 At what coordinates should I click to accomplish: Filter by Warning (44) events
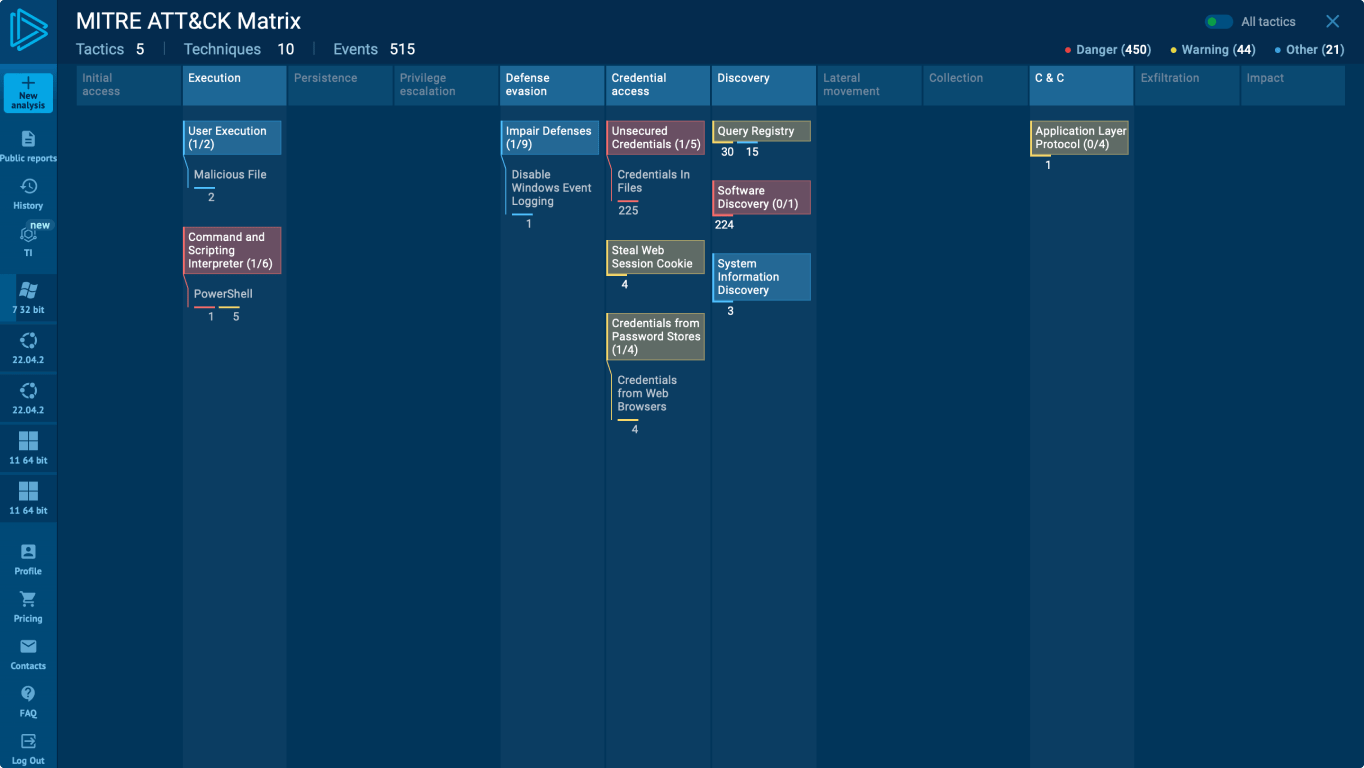(x=1213, y=50)
